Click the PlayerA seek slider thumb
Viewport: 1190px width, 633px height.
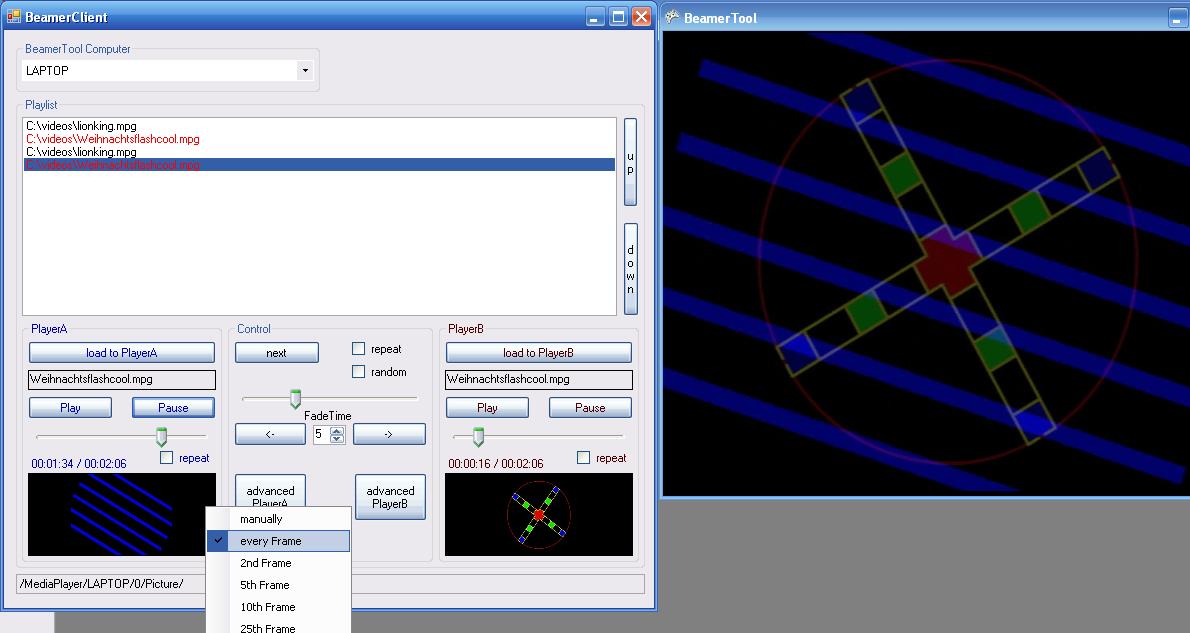point(161,436)
